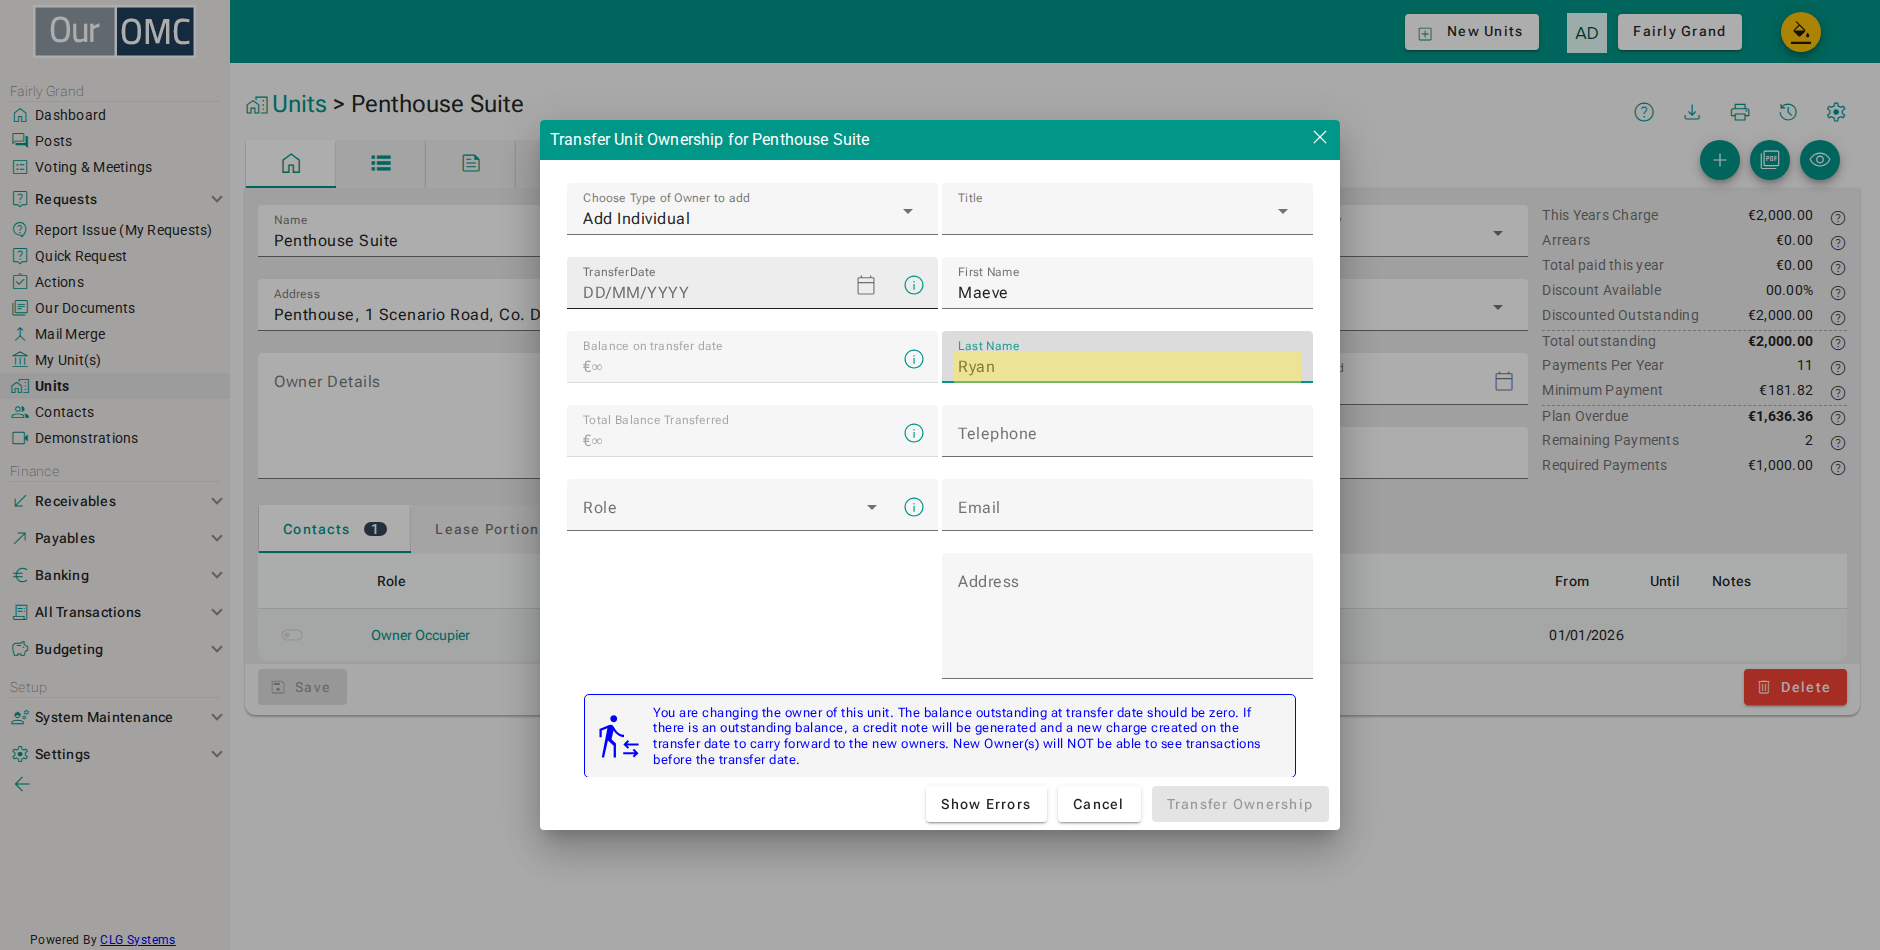Viewport: 1880px width, 950px height.
Task: Click the collapse sidebar arrow
Action: point(22,784)
